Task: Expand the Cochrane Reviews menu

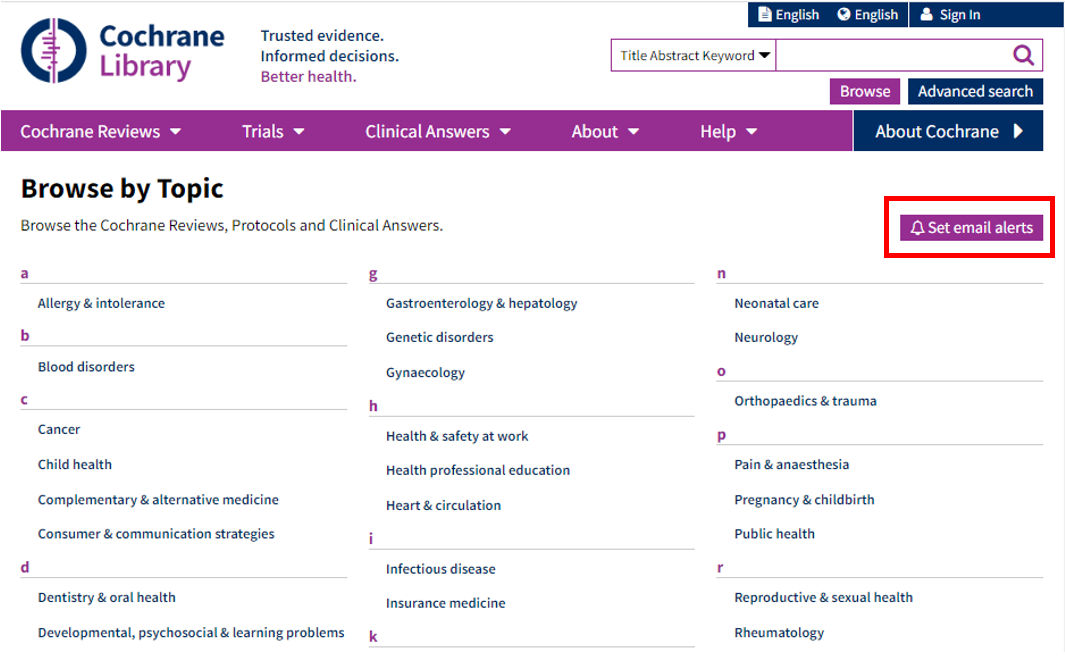Action: click(99, 131)
